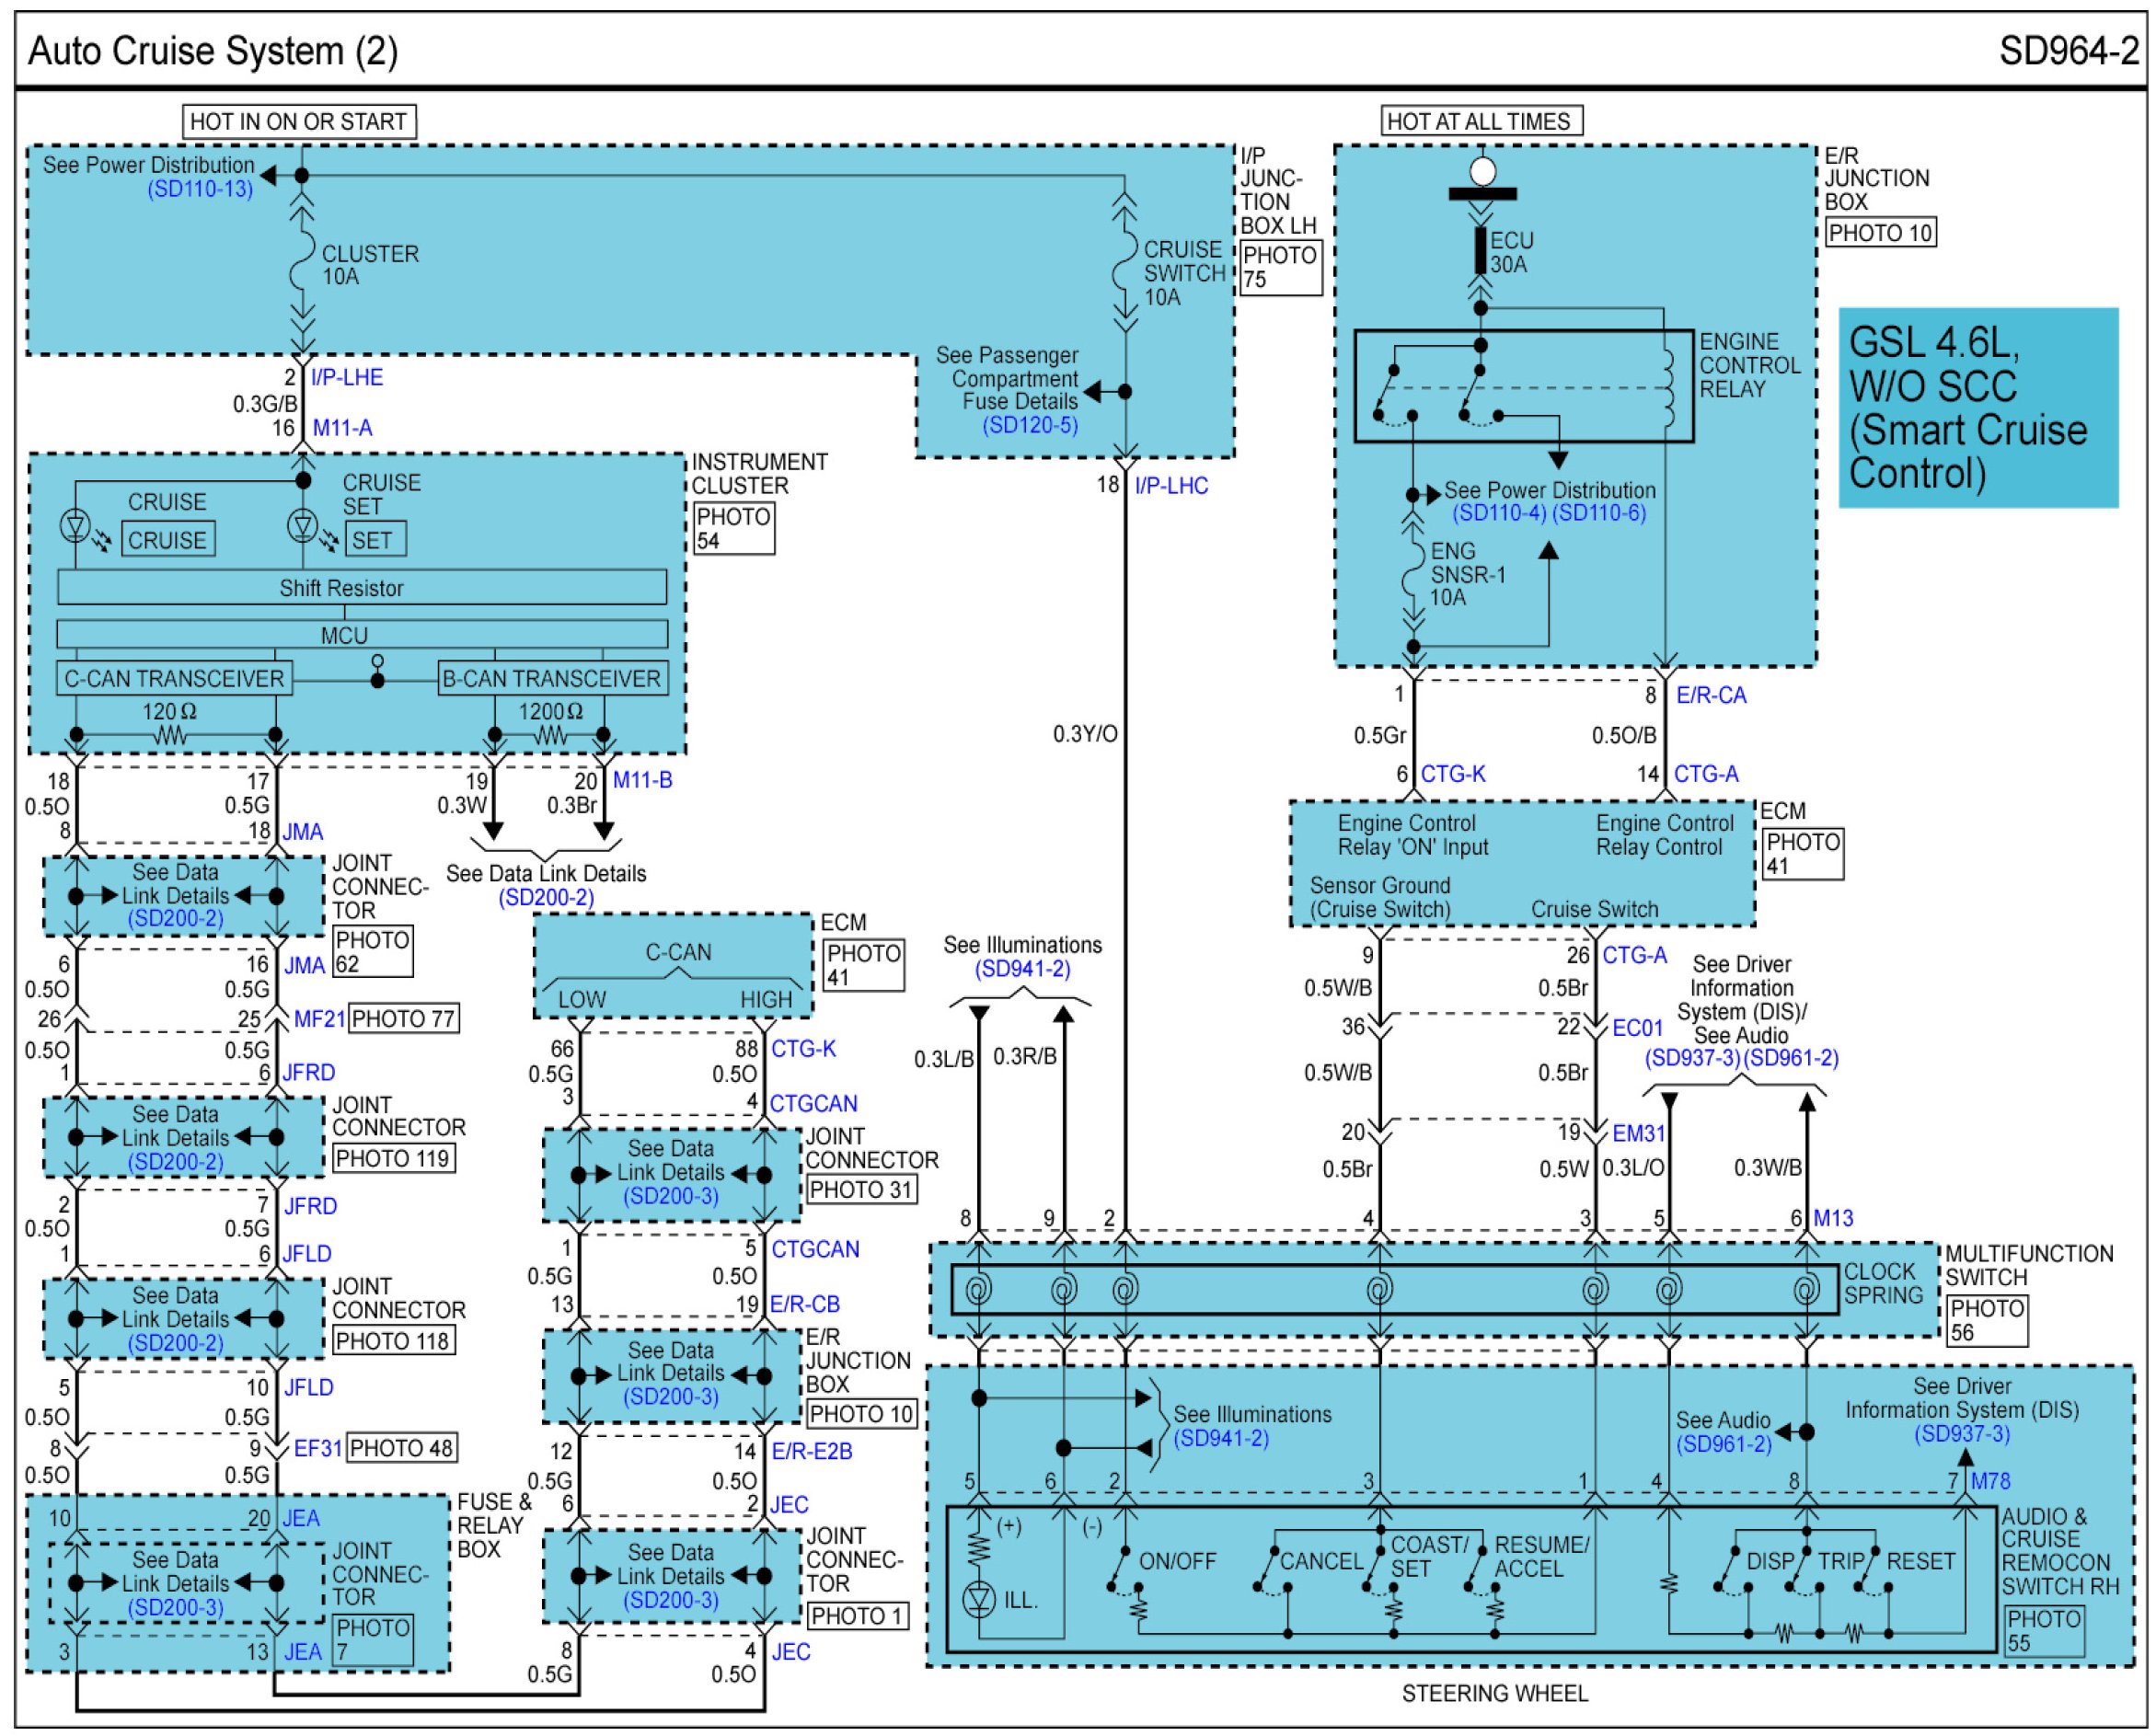Click the ILL. illumination LED symbol

pyautogui.click(x=978, y=1600)
